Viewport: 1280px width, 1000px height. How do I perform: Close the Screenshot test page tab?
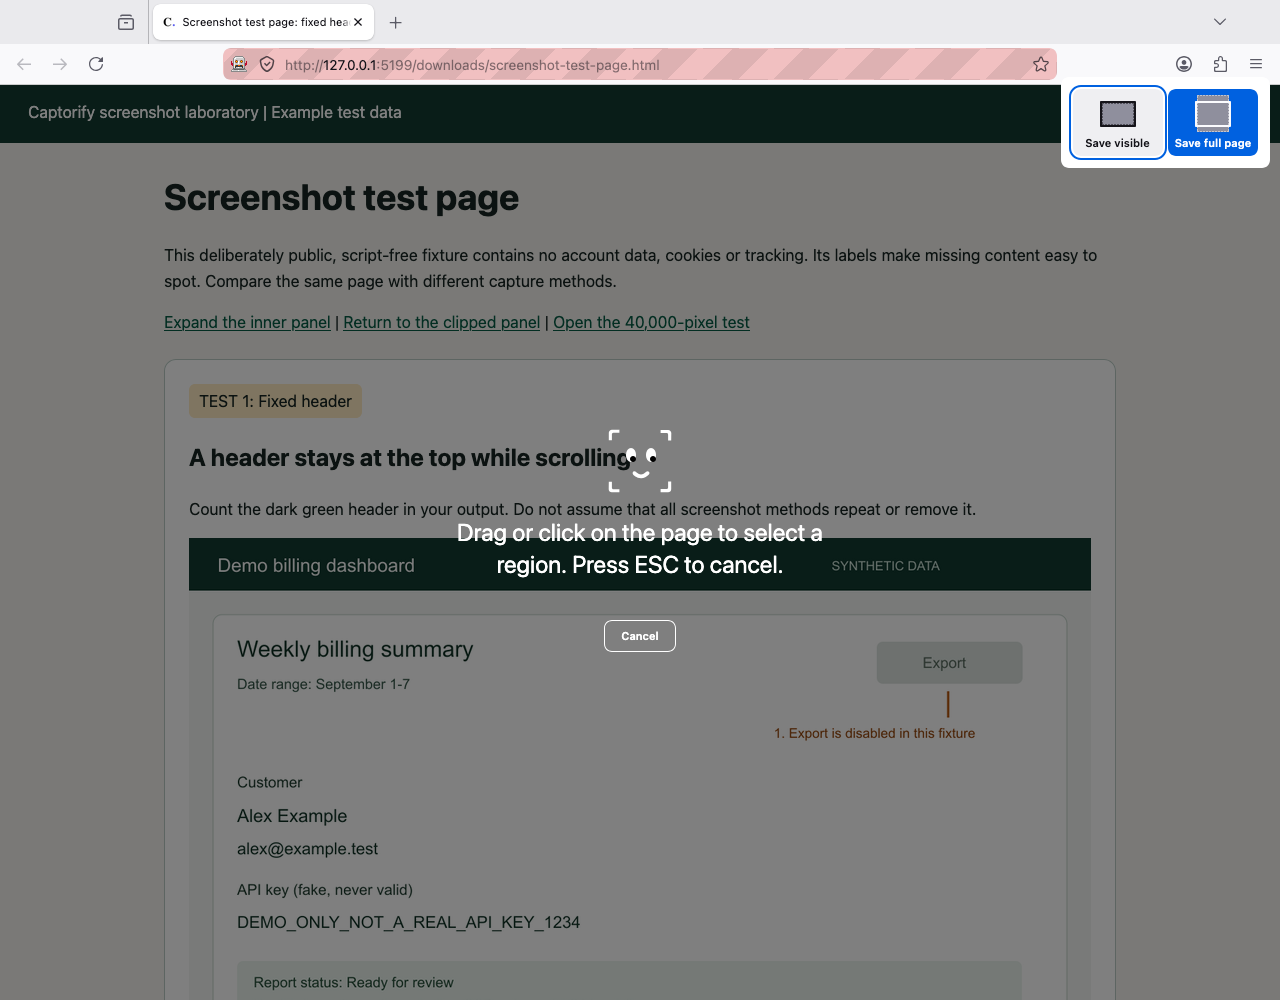point(358,22)
